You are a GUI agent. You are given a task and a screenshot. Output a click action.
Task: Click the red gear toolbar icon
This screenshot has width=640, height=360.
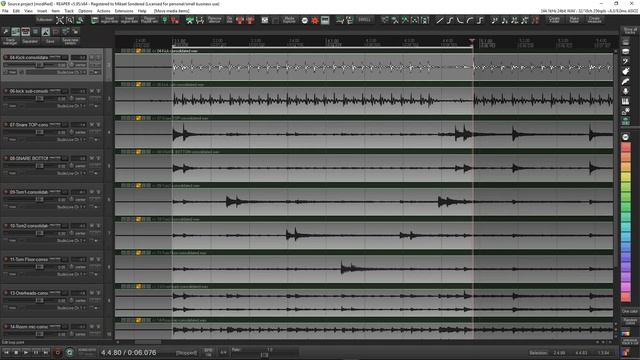315,20
